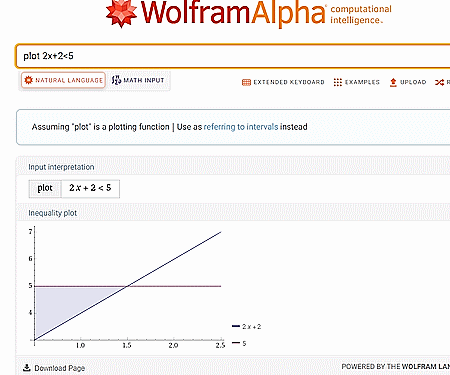Click the Natural Language gear icon
This screenshot has height=375, width=450.
click(x=29, y=80)
